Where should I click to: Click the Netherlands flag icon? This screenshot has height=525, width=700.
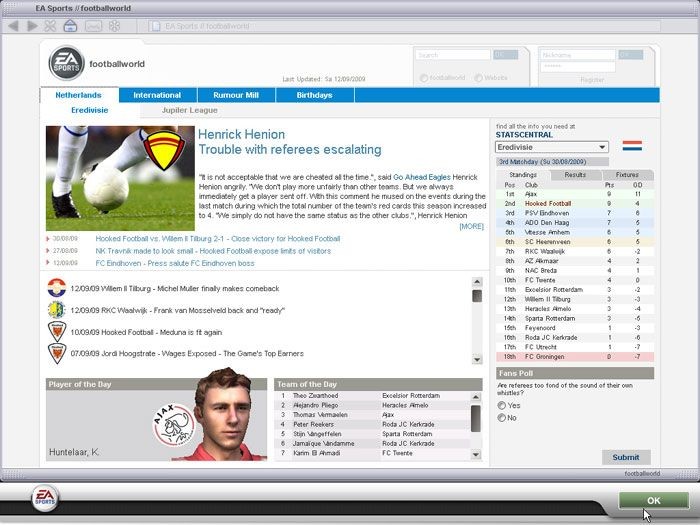tap(632, 146)
